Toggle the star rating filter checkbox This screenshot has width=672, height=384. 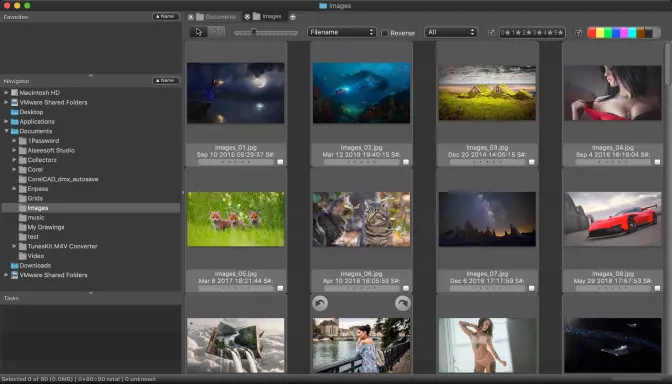pos(491,33)
